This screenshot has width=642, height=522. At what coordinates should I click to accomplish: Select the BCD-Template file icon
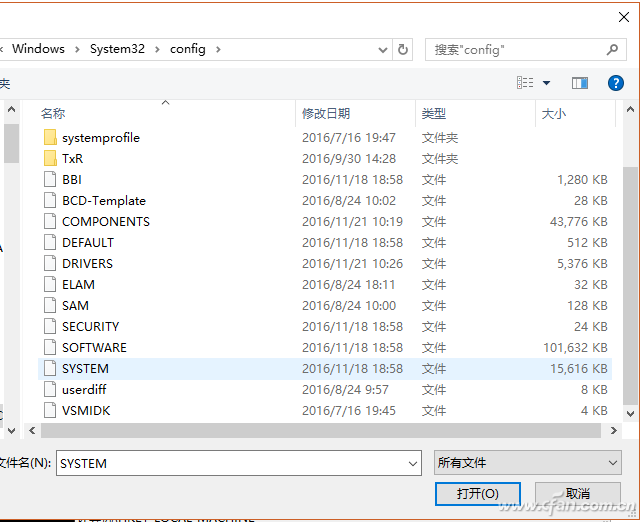coord(50,201)
